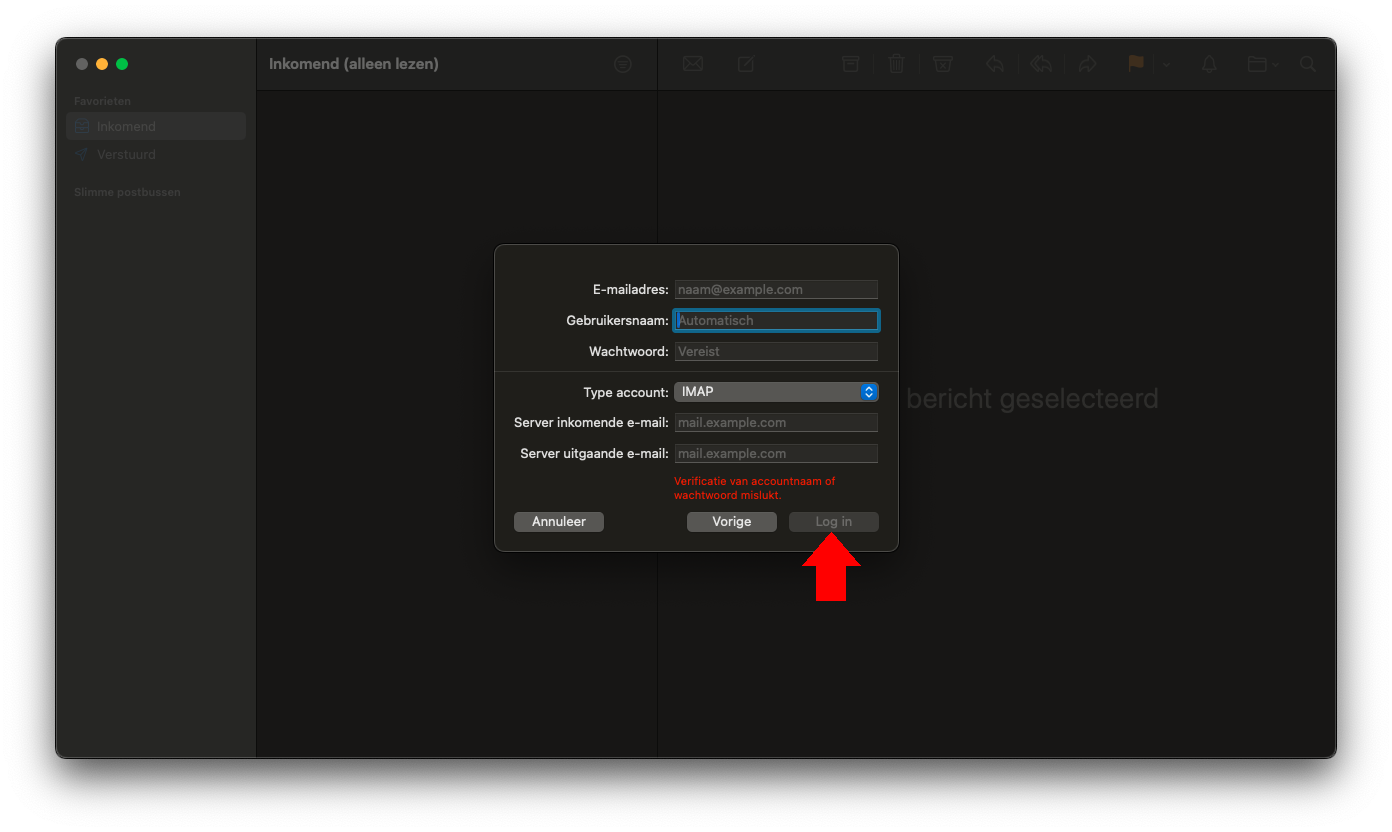1392x832 pixels.
Task: Select the Reply icon
Action: pos(995,63)
